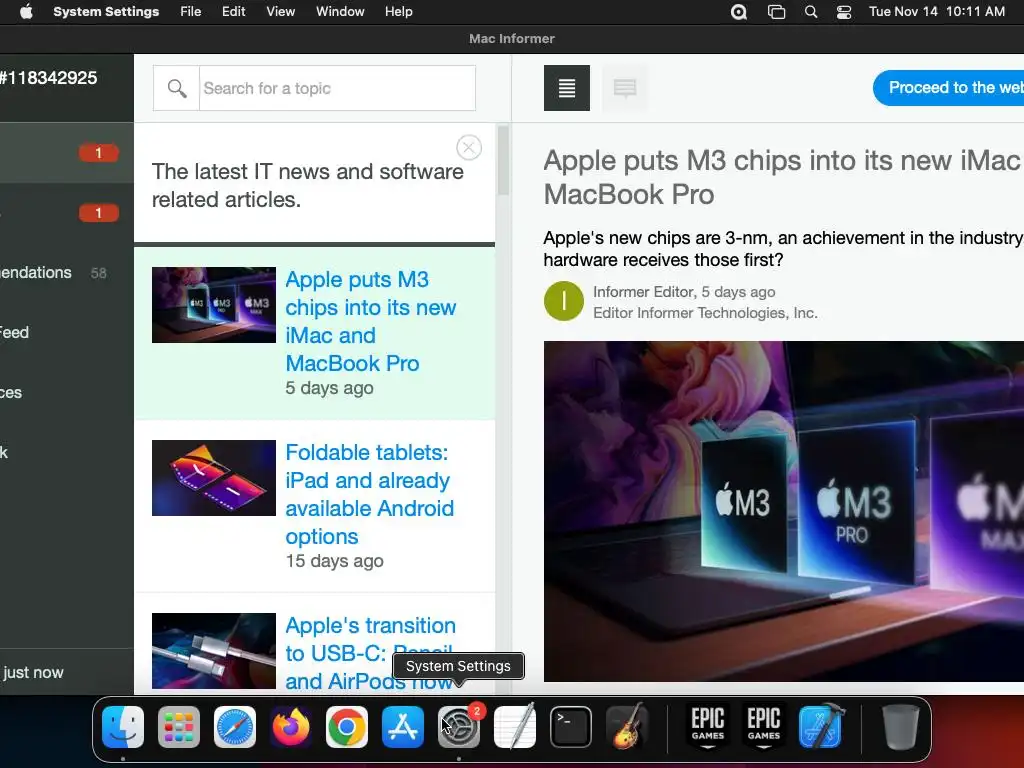
Task: Click the large M3 chips article image
Action: pyautogui.click(x=784, y=511)
